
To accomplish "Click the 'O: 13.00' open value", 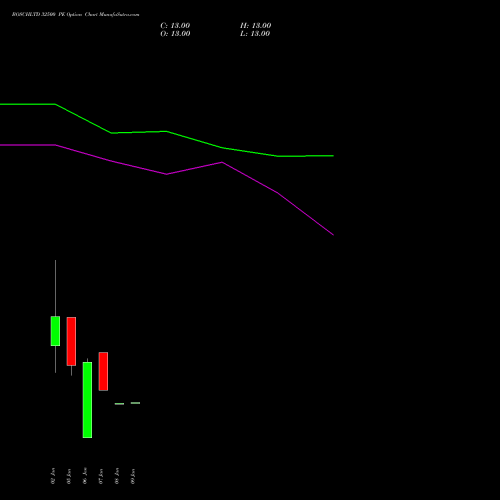I will pos(175,34).
